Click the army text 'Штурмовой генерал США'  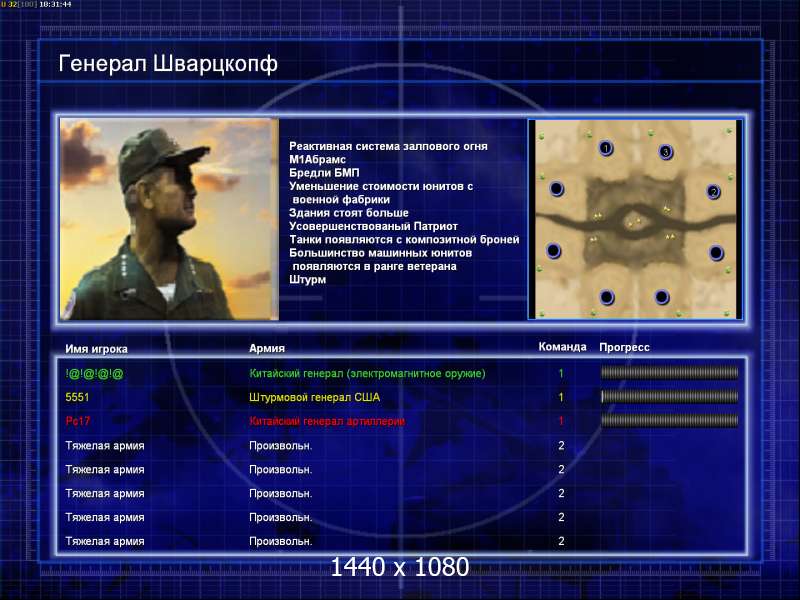[314, 397]
